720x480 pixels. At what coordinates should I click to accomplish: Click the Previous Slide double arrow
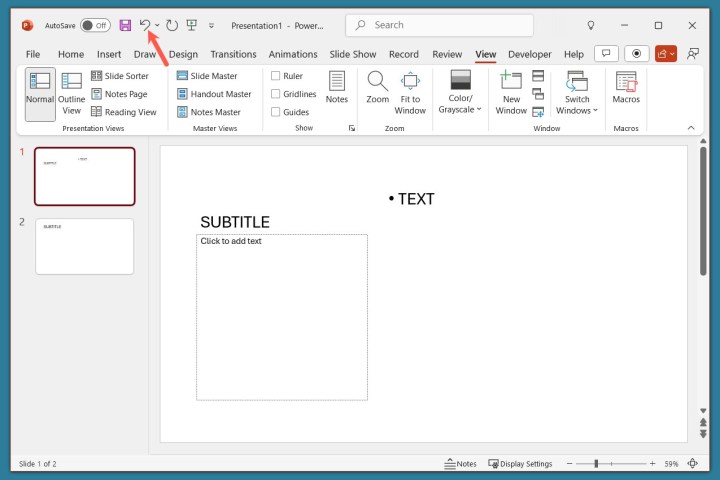[703, 422]
